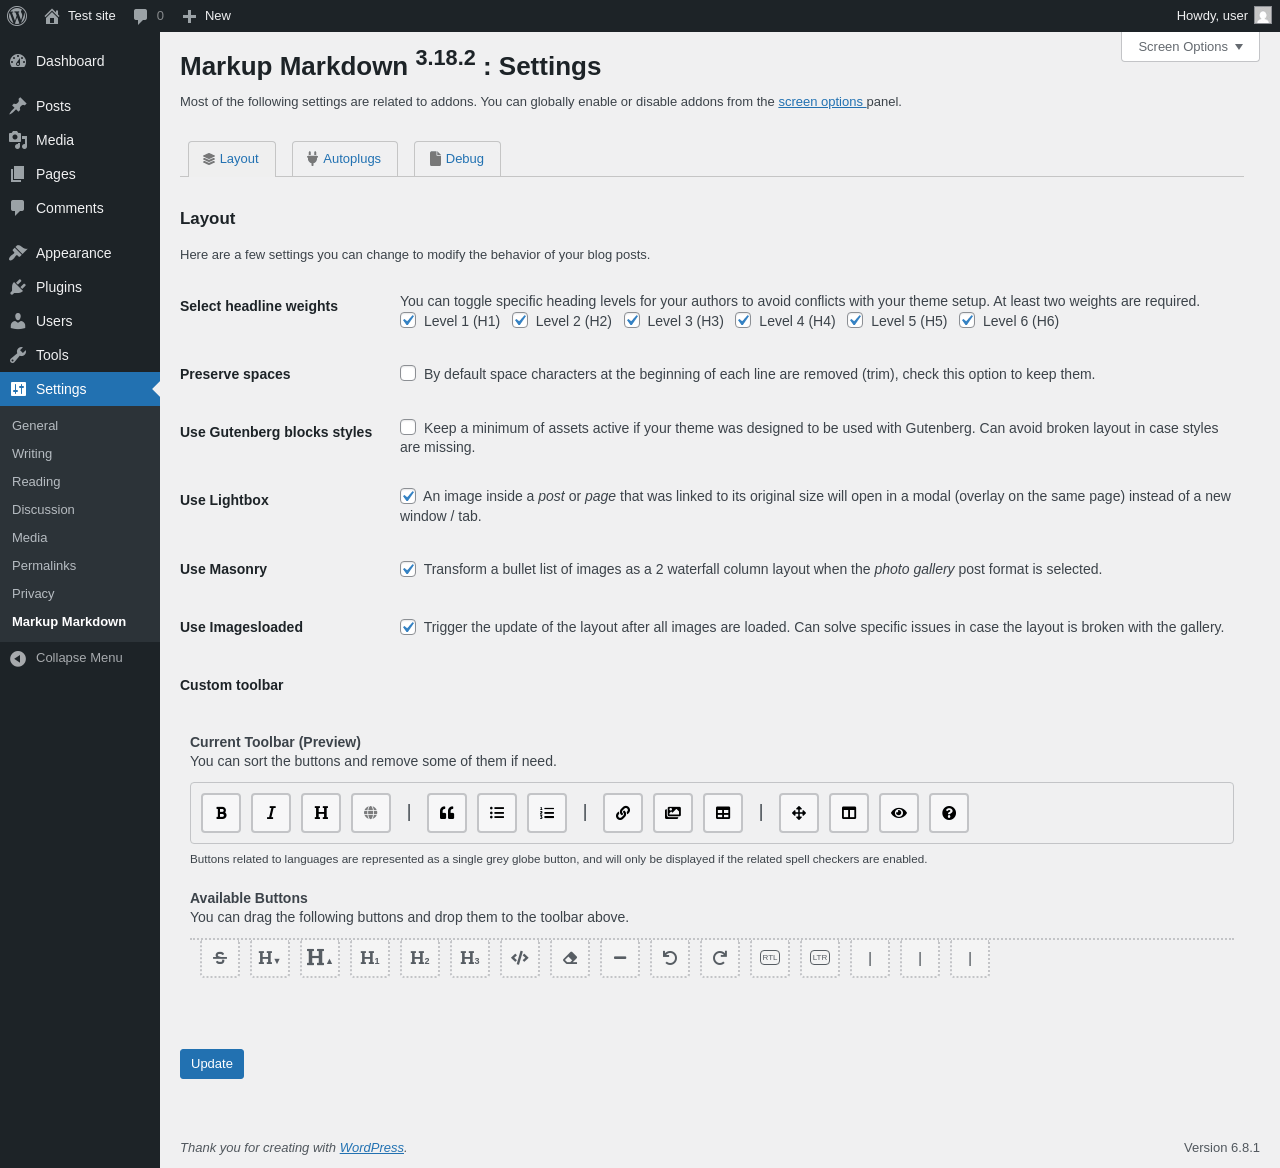Click the grey globe language button
Viewport: 1280px width, 1168px height.
(x=371, y=813)
